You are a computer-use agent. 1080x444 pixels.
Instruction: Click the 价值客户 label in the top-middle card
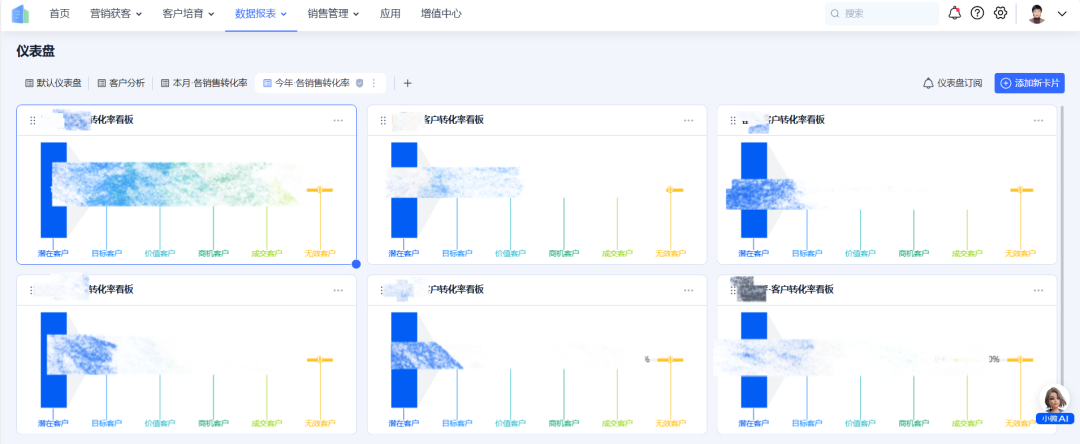point(510,253)
